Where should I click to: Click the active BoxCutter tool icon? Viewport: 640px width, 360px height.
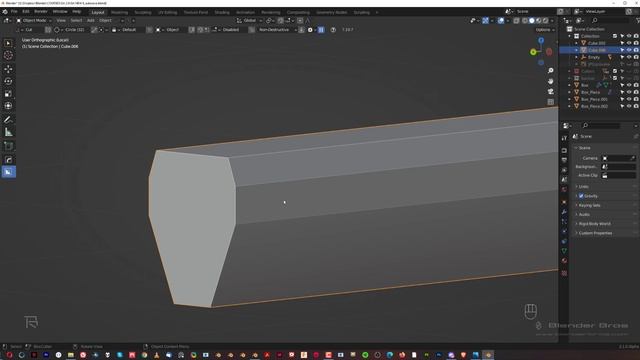(8, 172)
